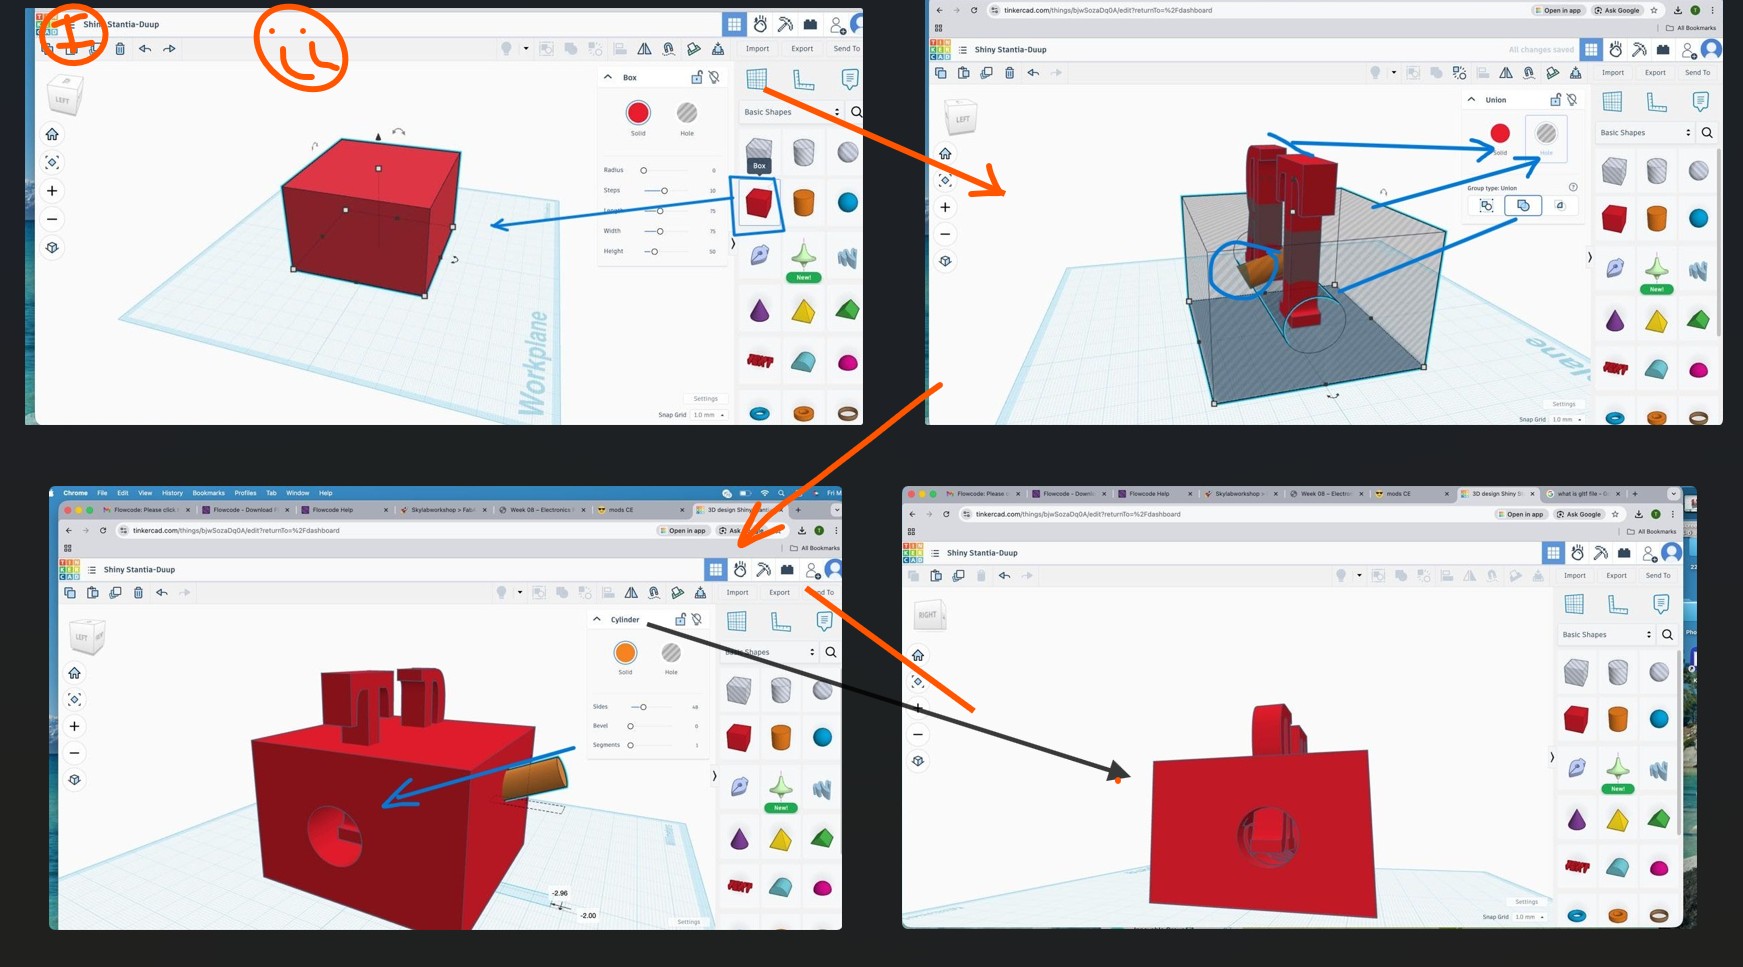Click the Undo arrow in the toolbar
Viewport: 1743px width, 967px height.
[146, 48]
